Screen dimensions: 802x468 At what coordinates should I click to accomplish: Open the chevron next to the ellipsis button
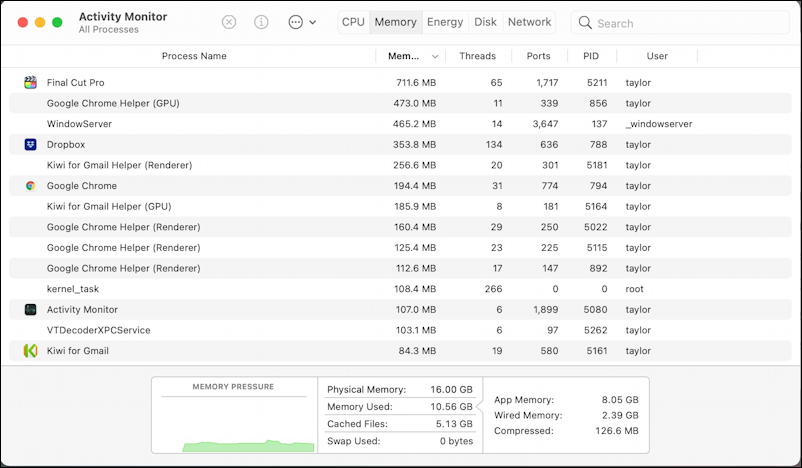(313, 23)
